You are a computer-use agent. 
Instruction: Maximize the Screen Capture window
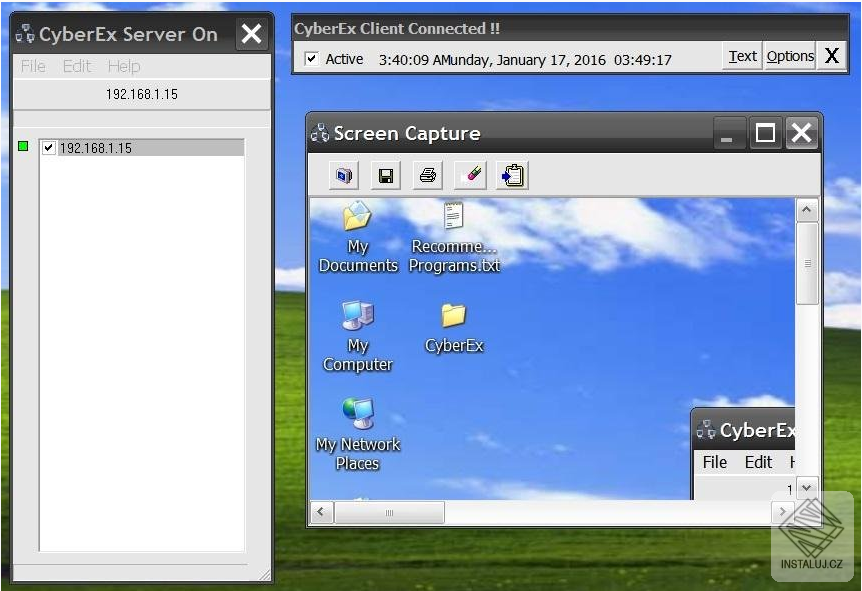(765, 132)
